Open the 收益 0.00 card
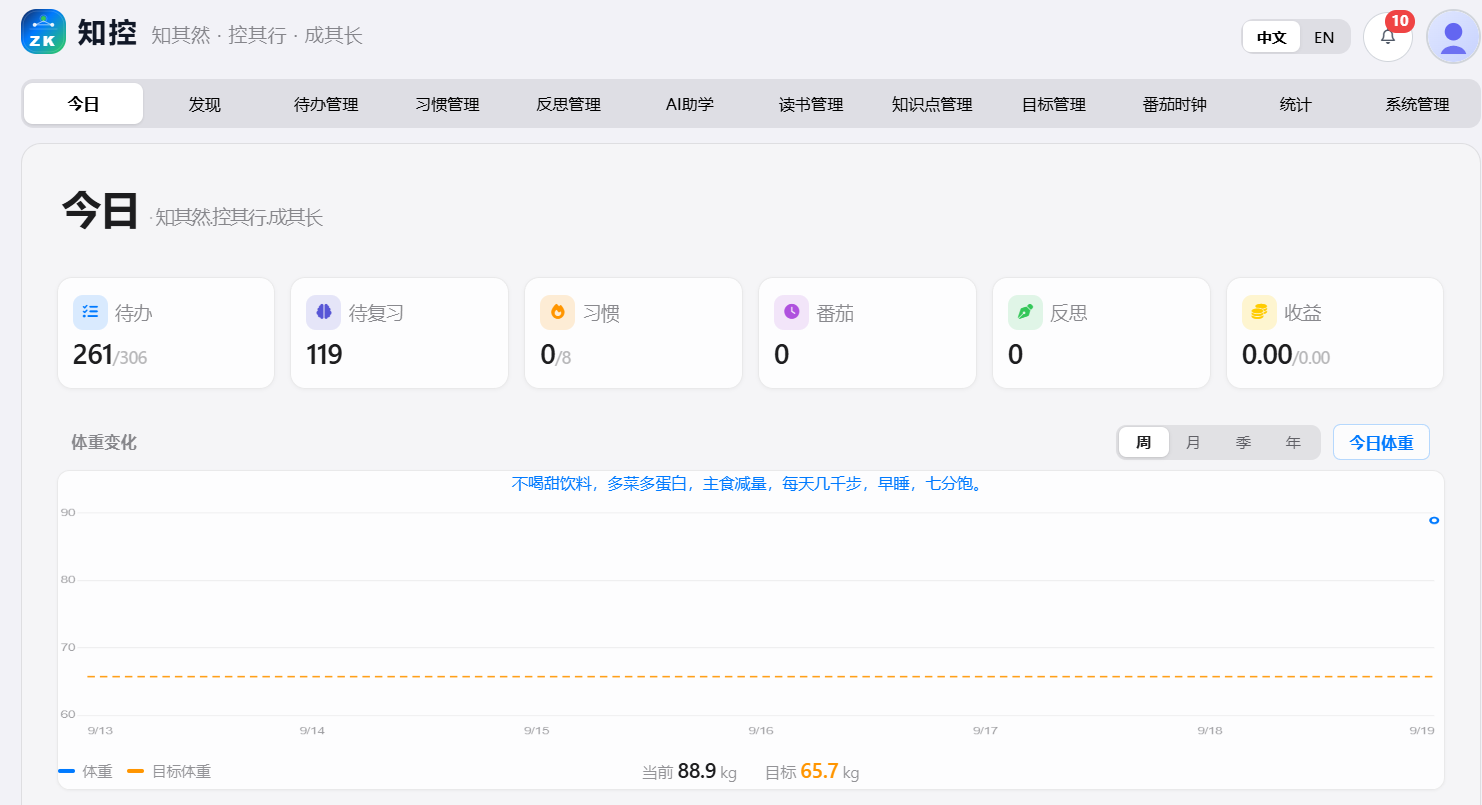Screen dimensions: 1482x805 pyautogui.click(x=1335, y=333)
